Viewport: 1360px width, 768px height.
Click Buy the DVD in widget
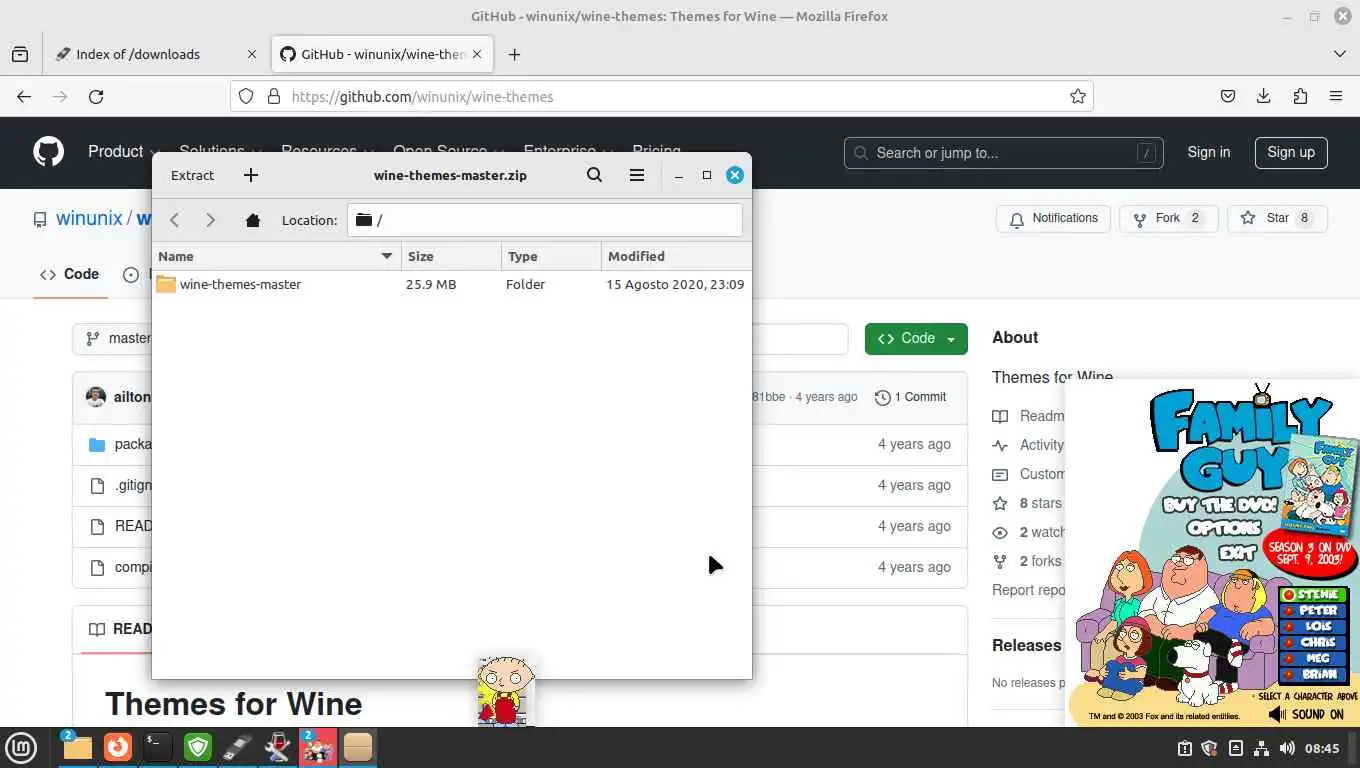click(1219, 505)
